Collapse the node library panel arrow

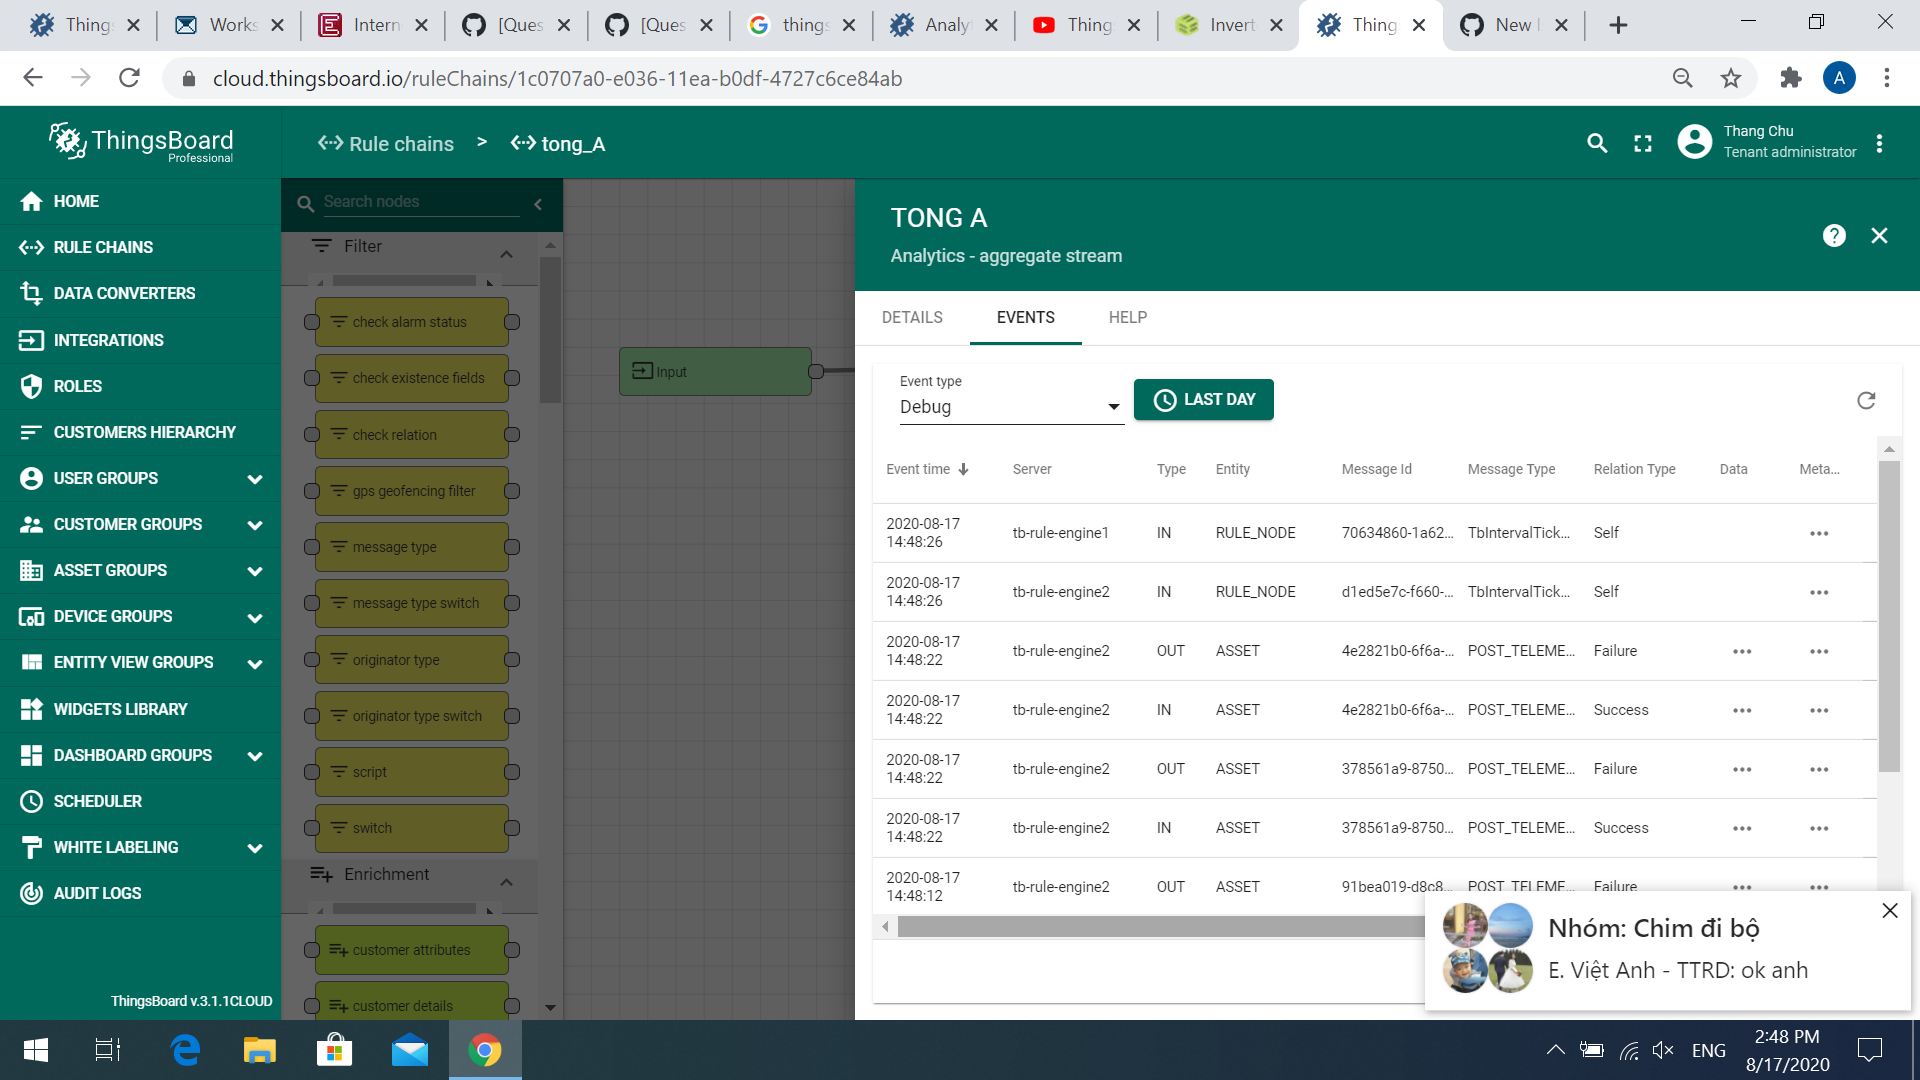tap(538, 204)
